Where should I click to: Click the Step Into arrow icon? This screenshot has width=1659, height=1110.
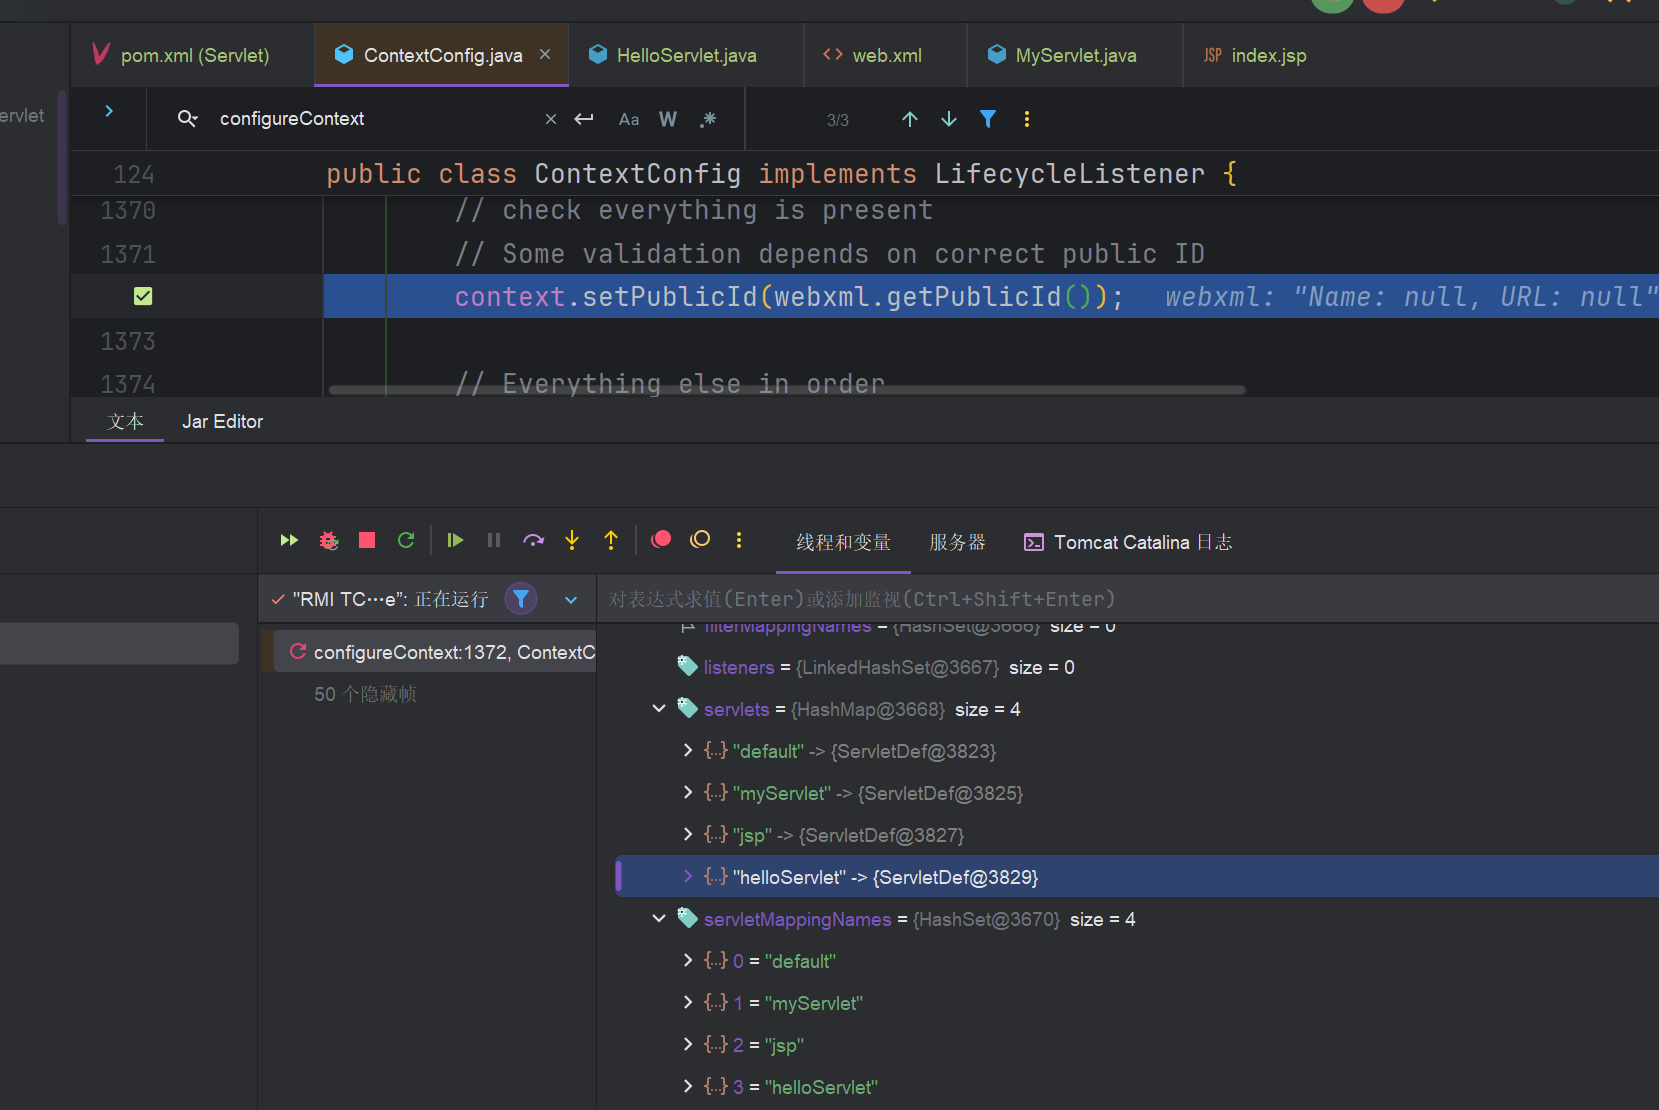point(572,541)
